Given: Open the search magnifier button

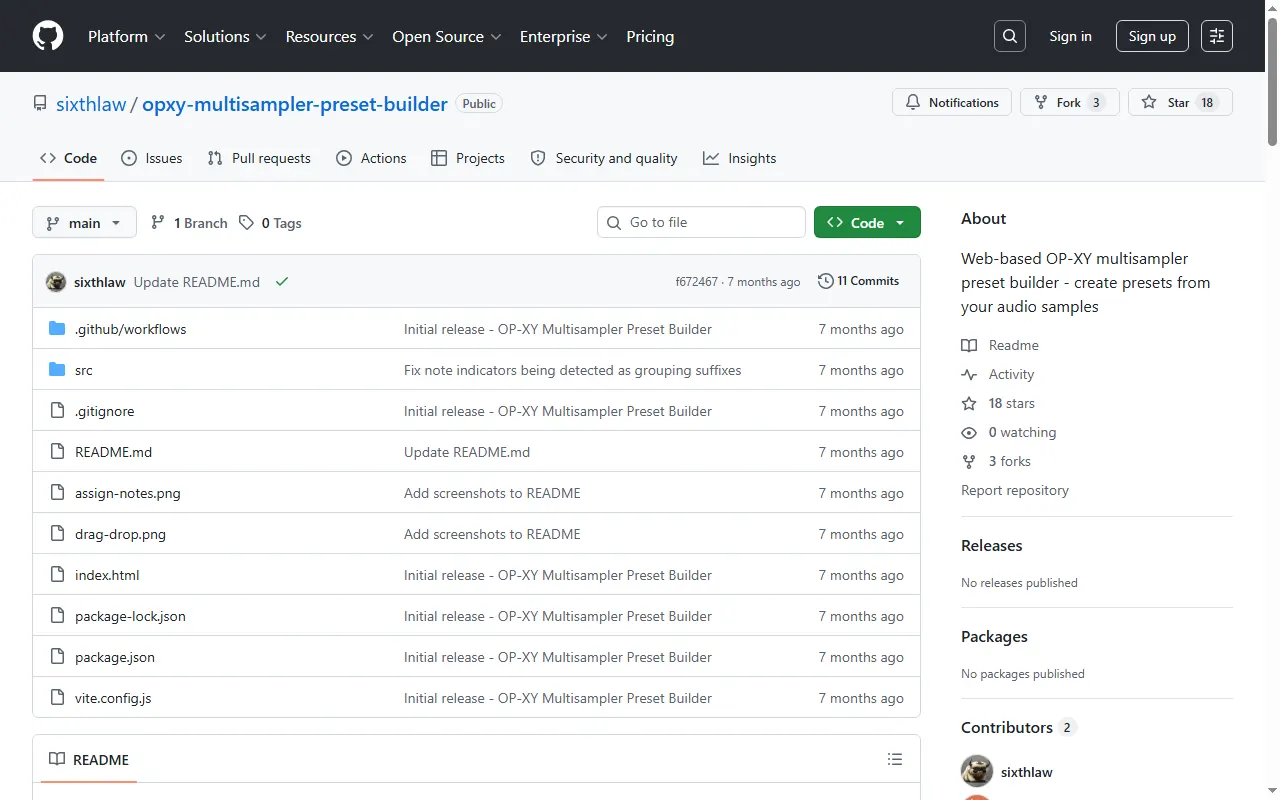Looking at the screenshot, I should (x=1010, y=36).
